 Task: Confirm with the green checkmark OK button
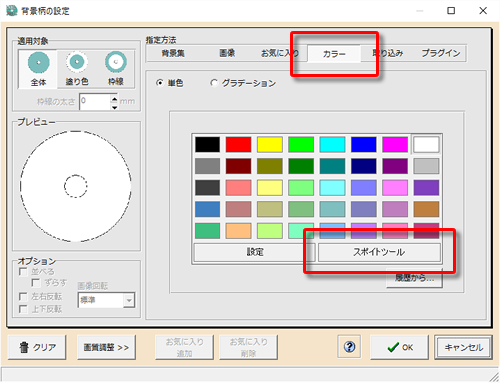pos(399,347)
